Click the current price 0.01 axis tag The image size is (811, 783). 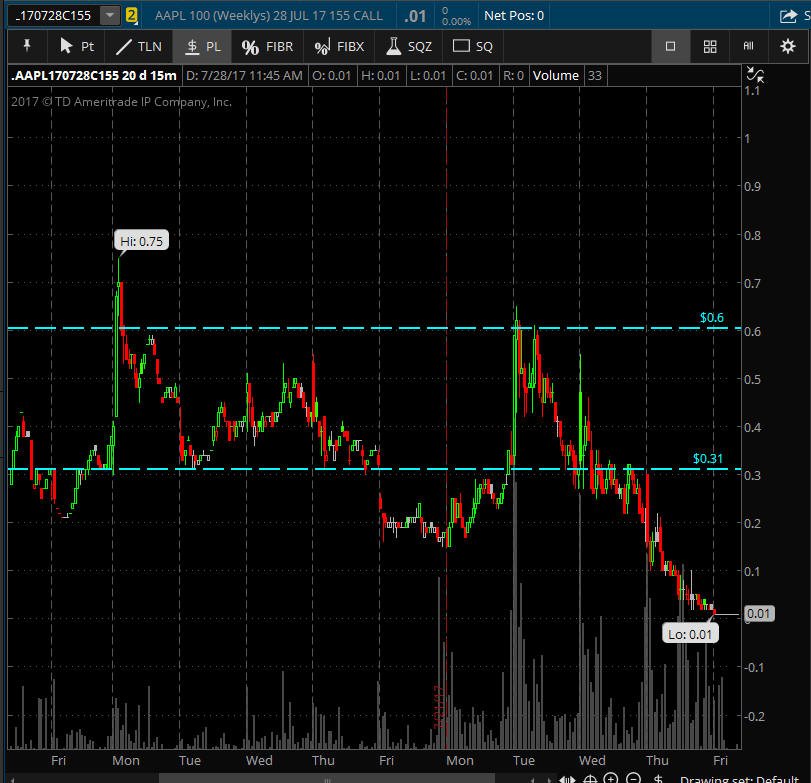click(x=759, y=613)
